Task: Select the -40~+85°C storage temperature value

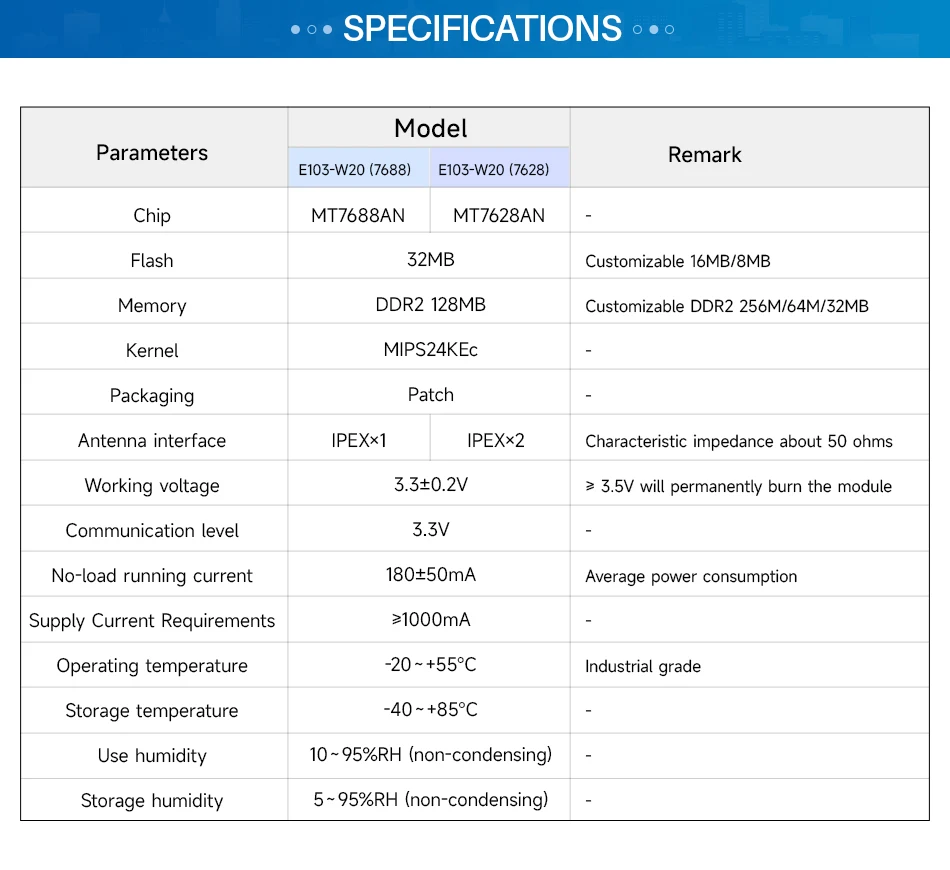Action: 430,710
